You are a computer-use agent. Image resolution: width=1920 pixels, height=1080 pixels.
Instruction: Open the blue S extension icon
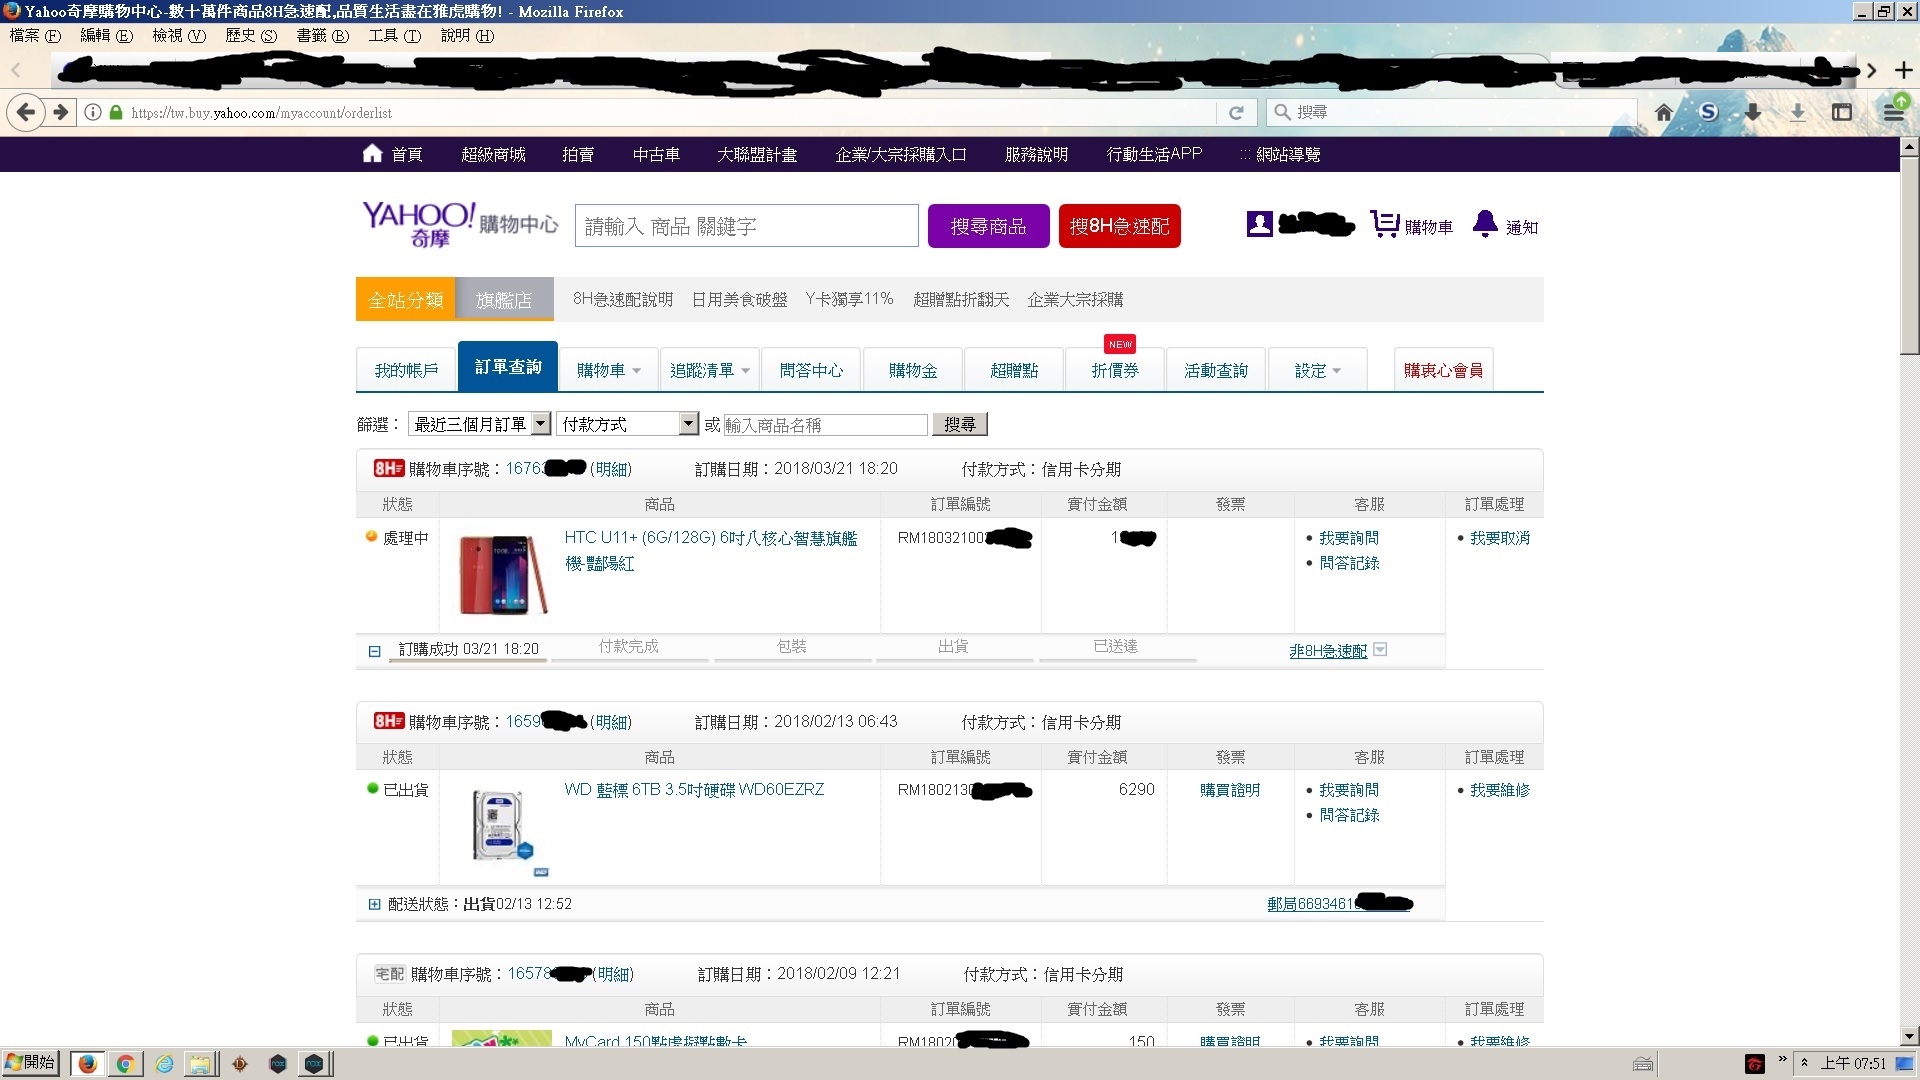pyautogui.click(x=1709, y=112)
